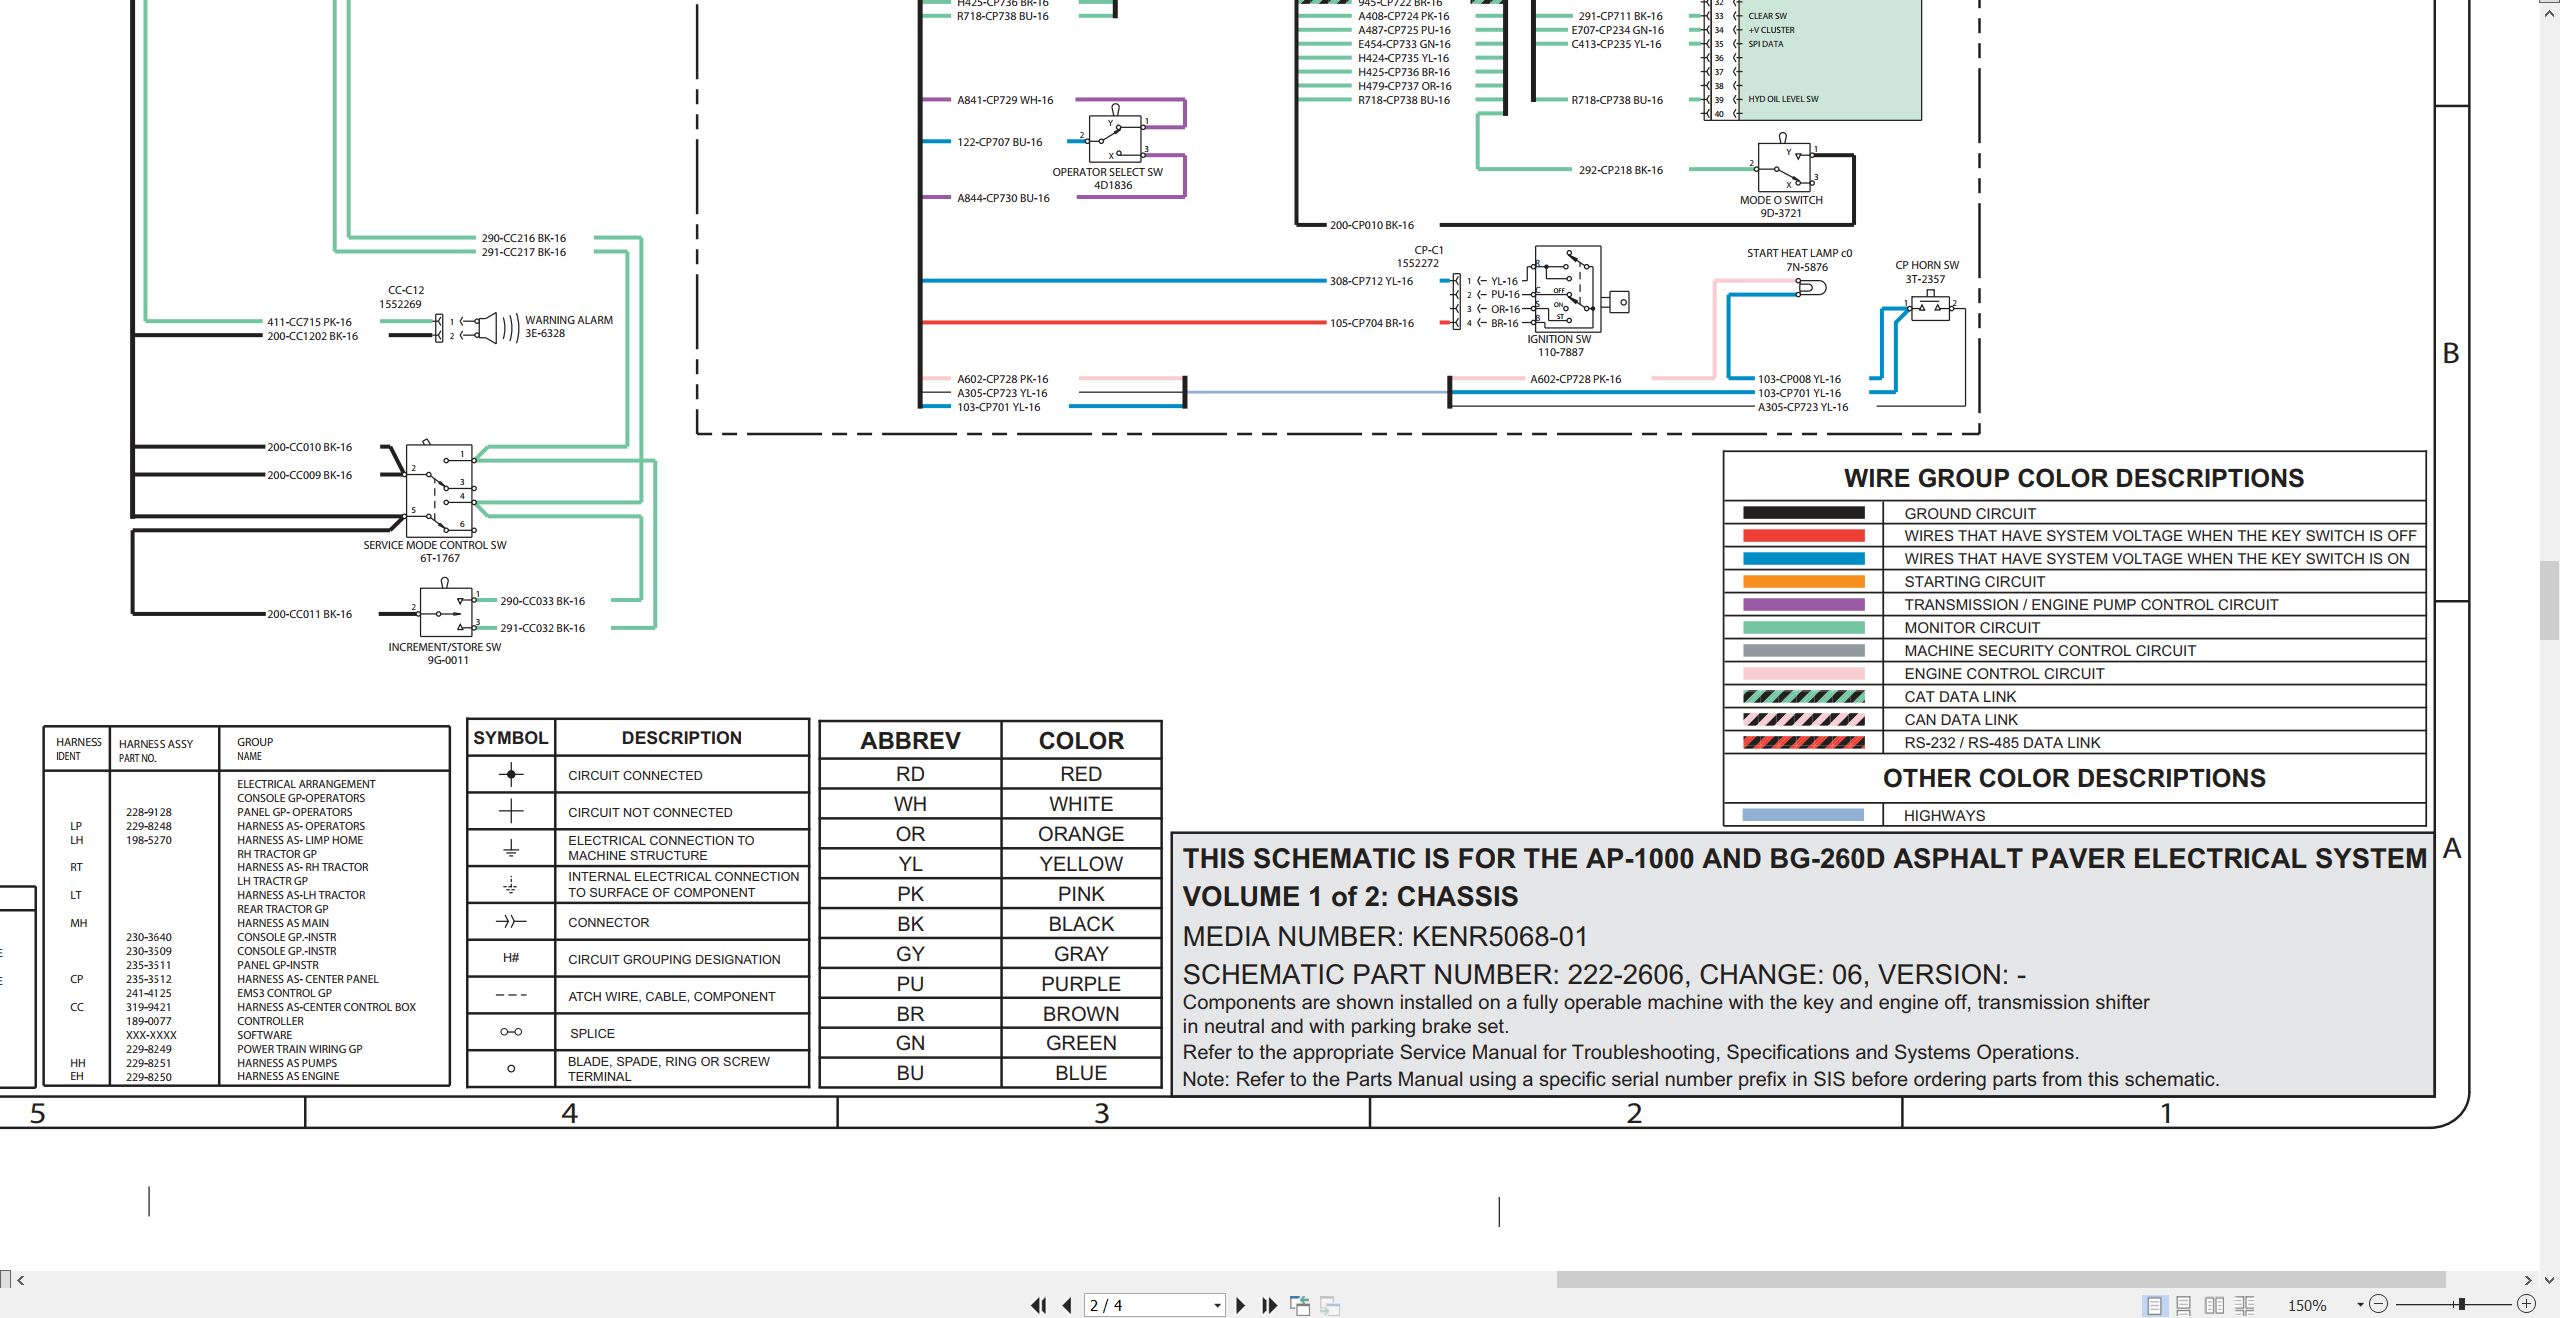
Task: Click the START HEAT LAMP label
Action: [1799, 253]
